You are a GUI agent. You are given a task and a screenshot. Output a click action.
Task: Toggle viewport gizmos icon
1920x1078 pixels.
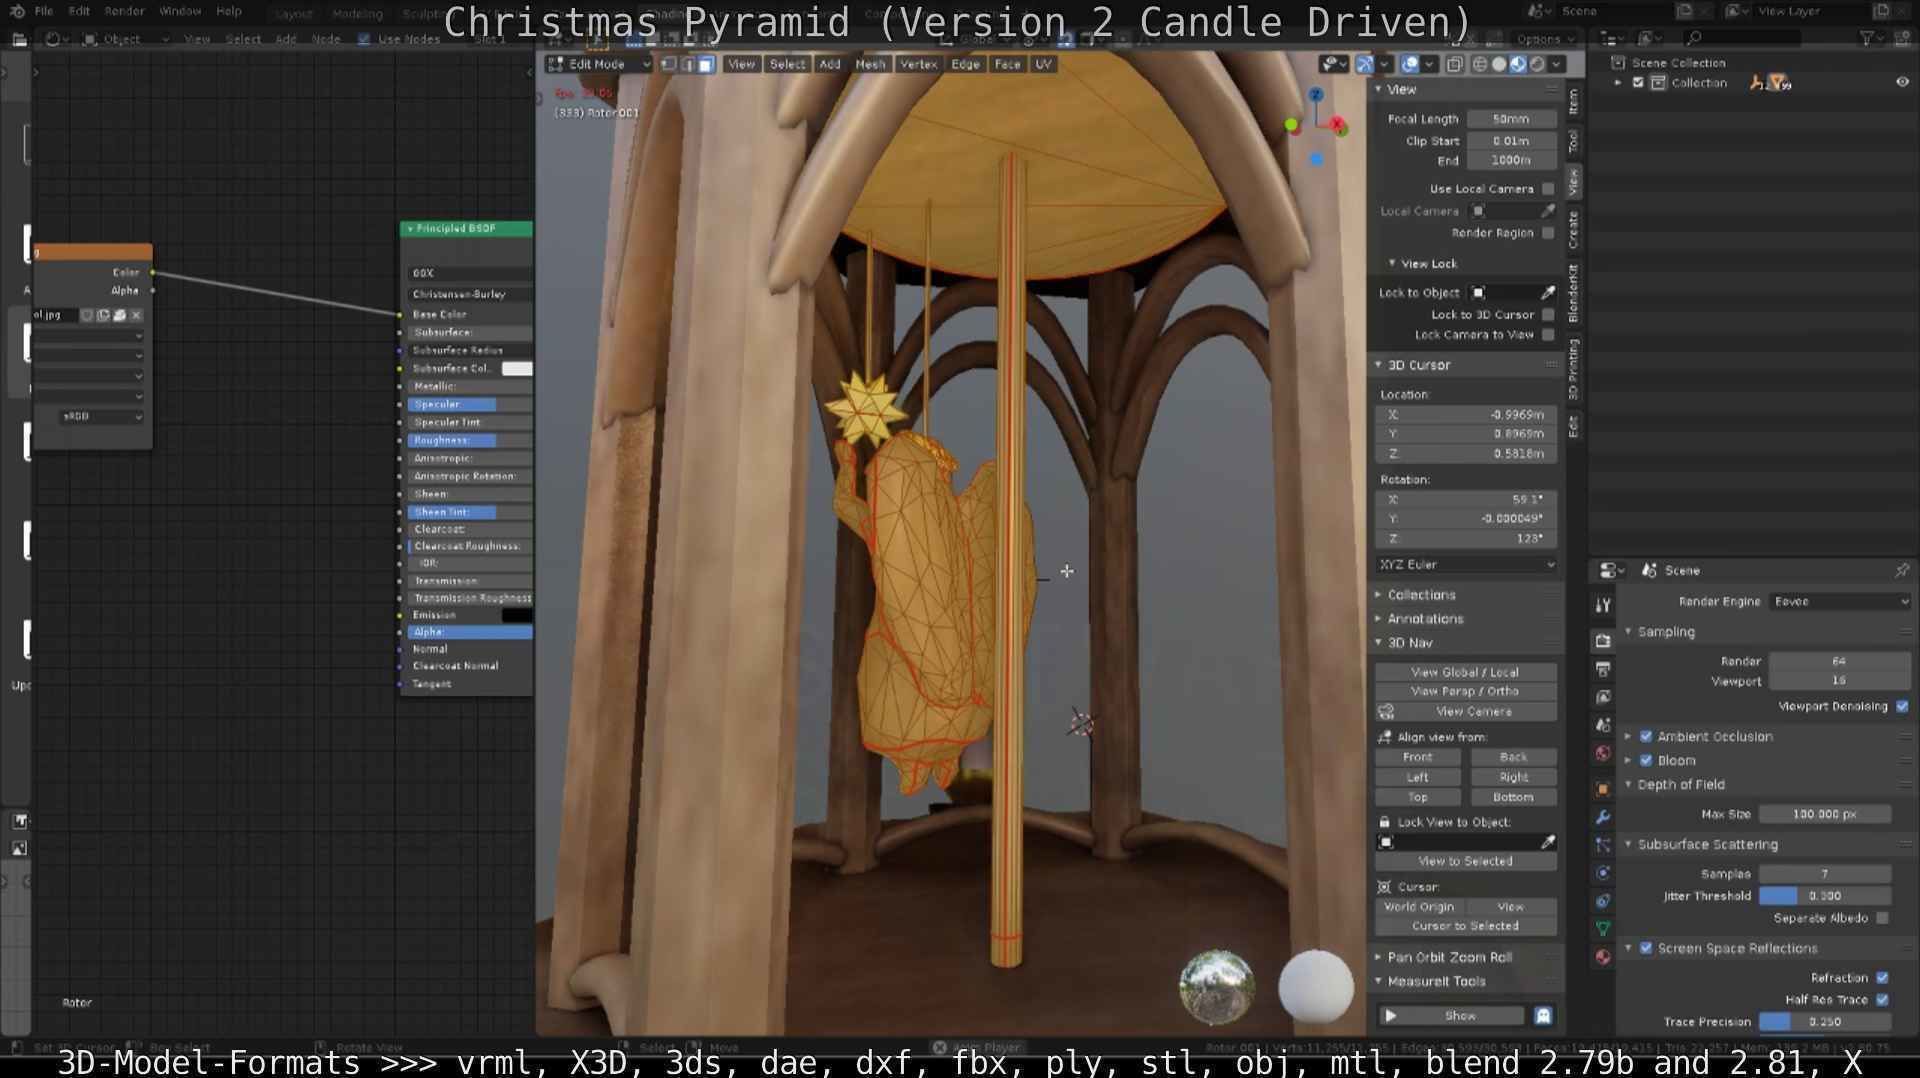click(x=1365, y=64)
